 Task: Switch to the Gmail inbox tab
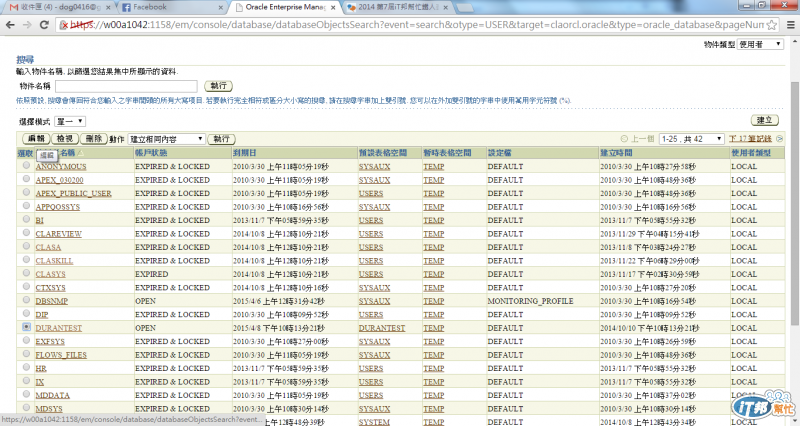(60, 7)
